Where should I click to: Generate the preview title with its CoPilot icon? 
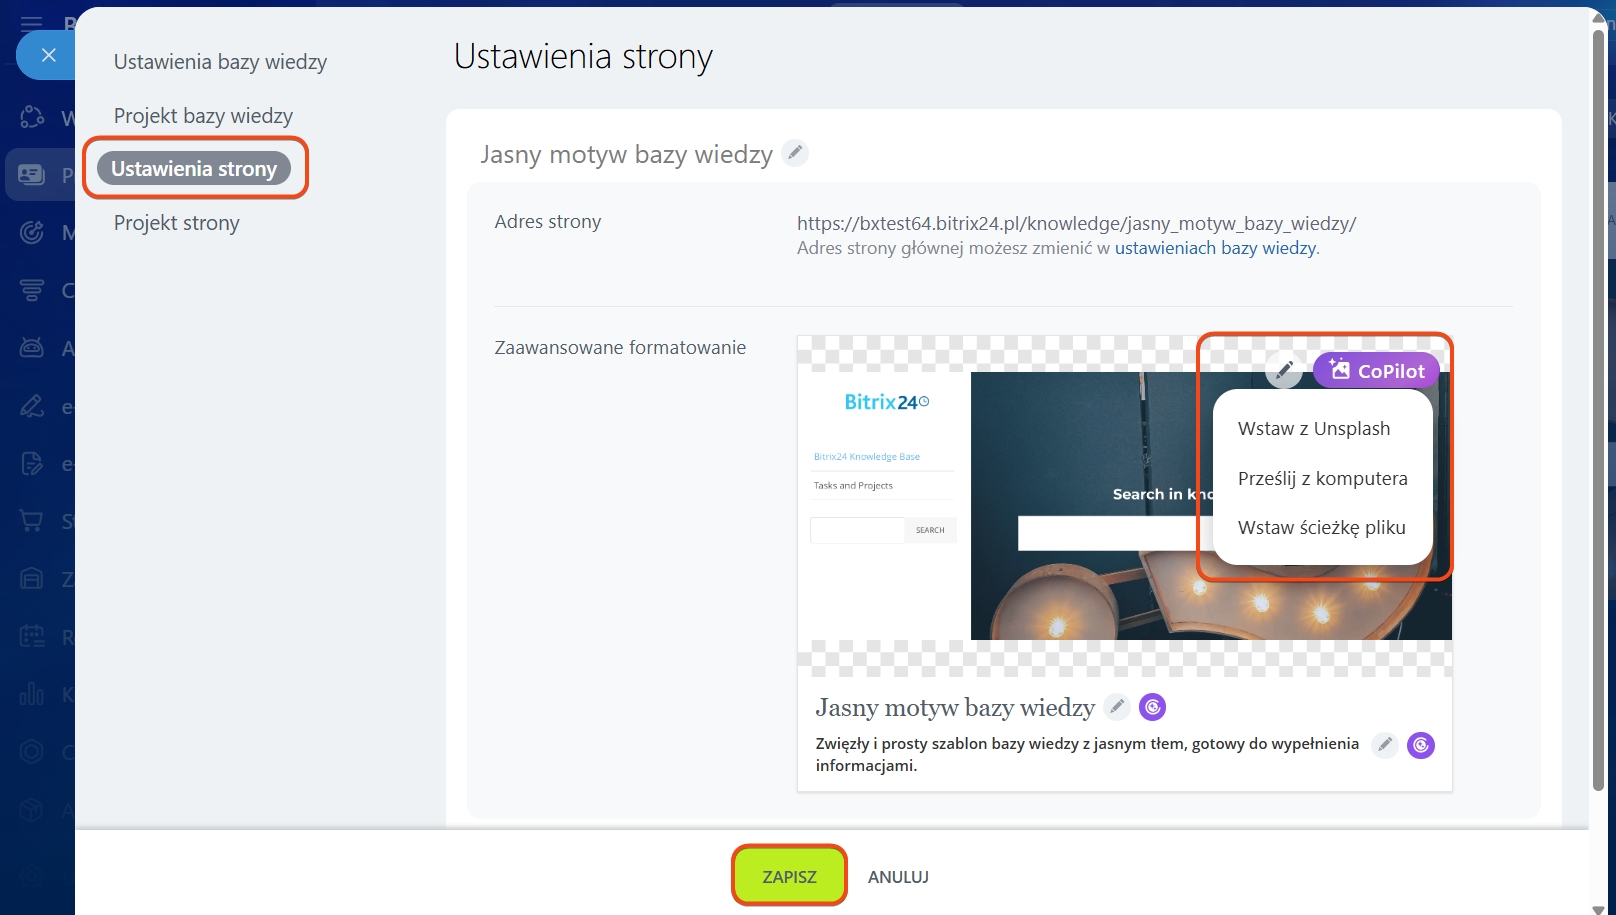pos(1153,707)
